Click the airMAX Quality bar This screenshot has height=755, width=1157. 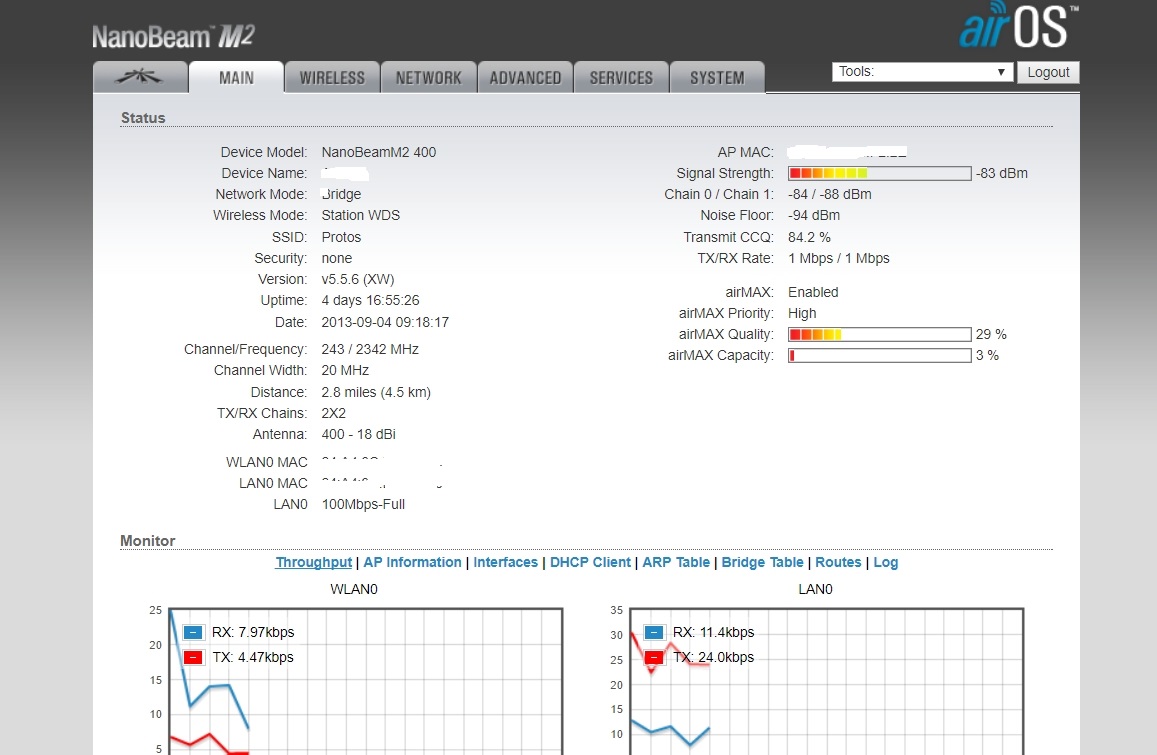880,334
